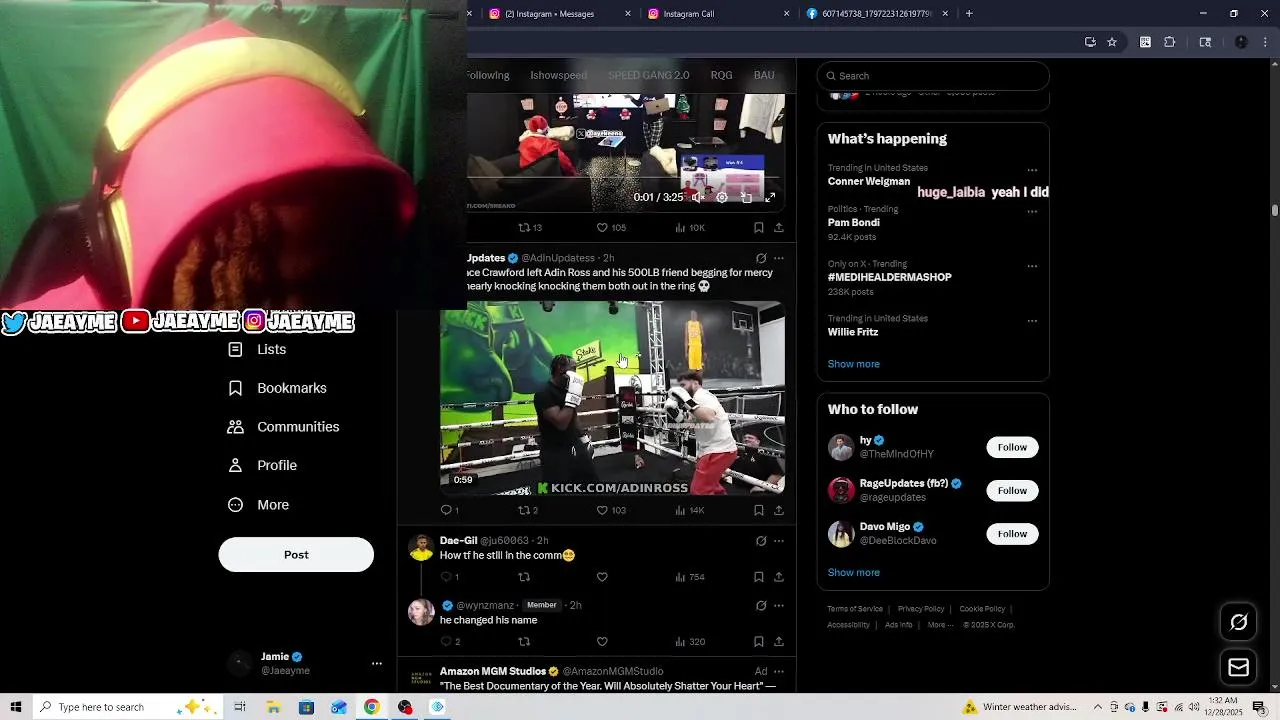Follow RageUpdates account
The height and width of the screenshot is (720, 1280).
point(1012,491)
